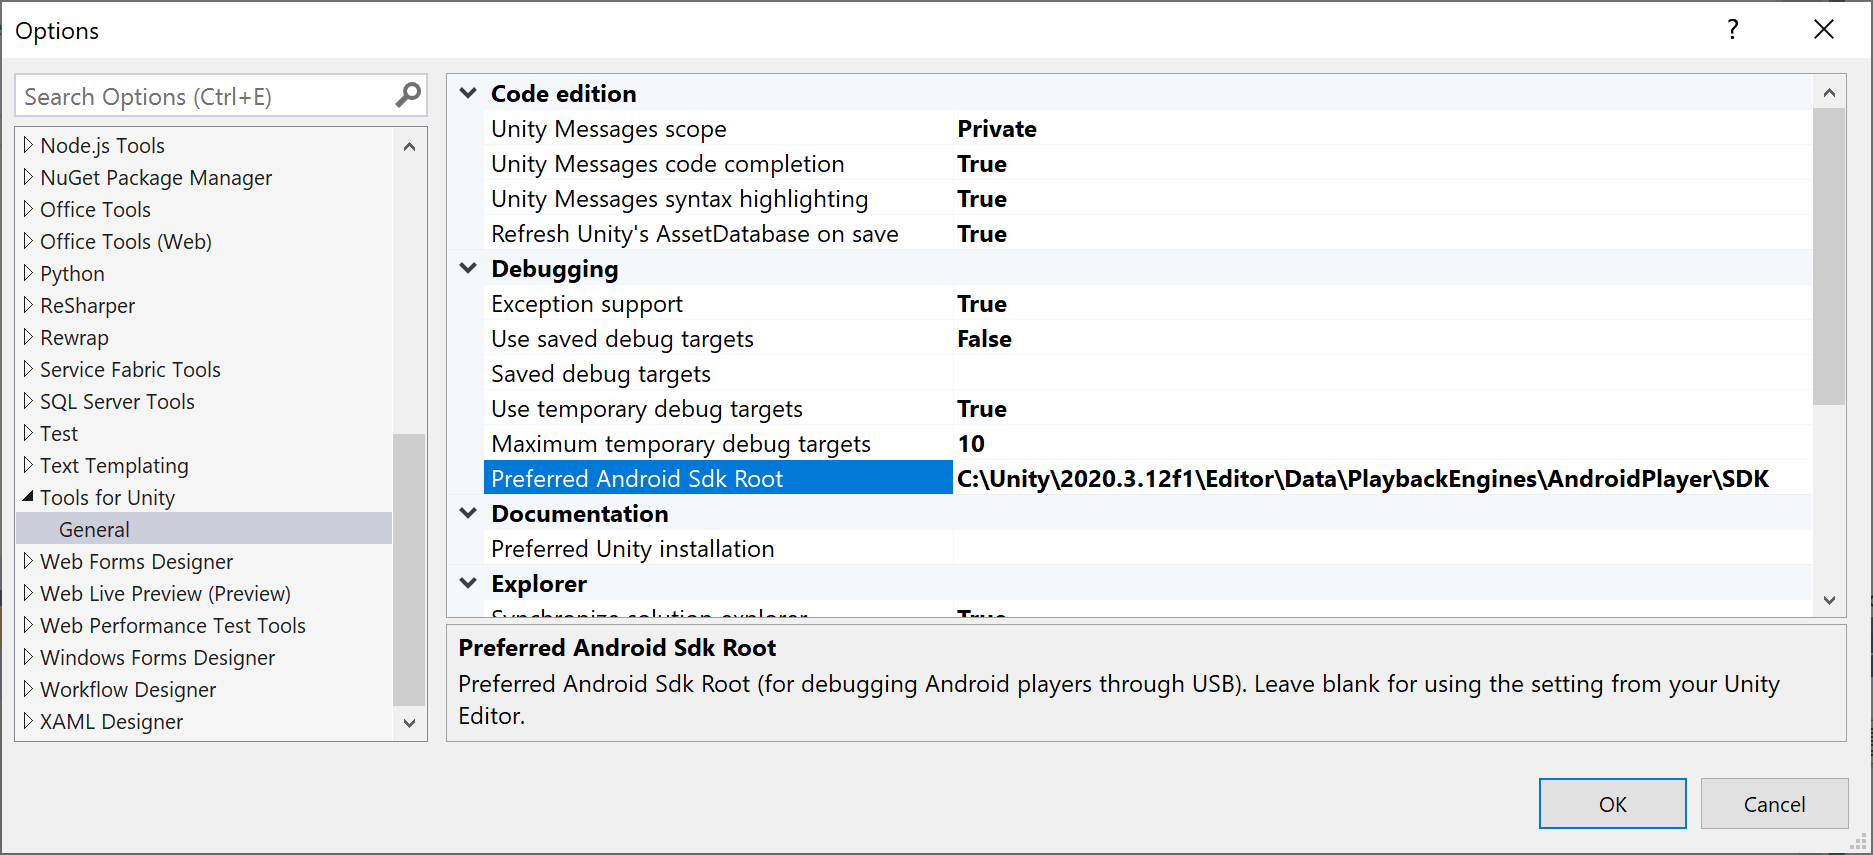
Task: Toggle Unity Messages code completion value
Action: pos(982,164)
